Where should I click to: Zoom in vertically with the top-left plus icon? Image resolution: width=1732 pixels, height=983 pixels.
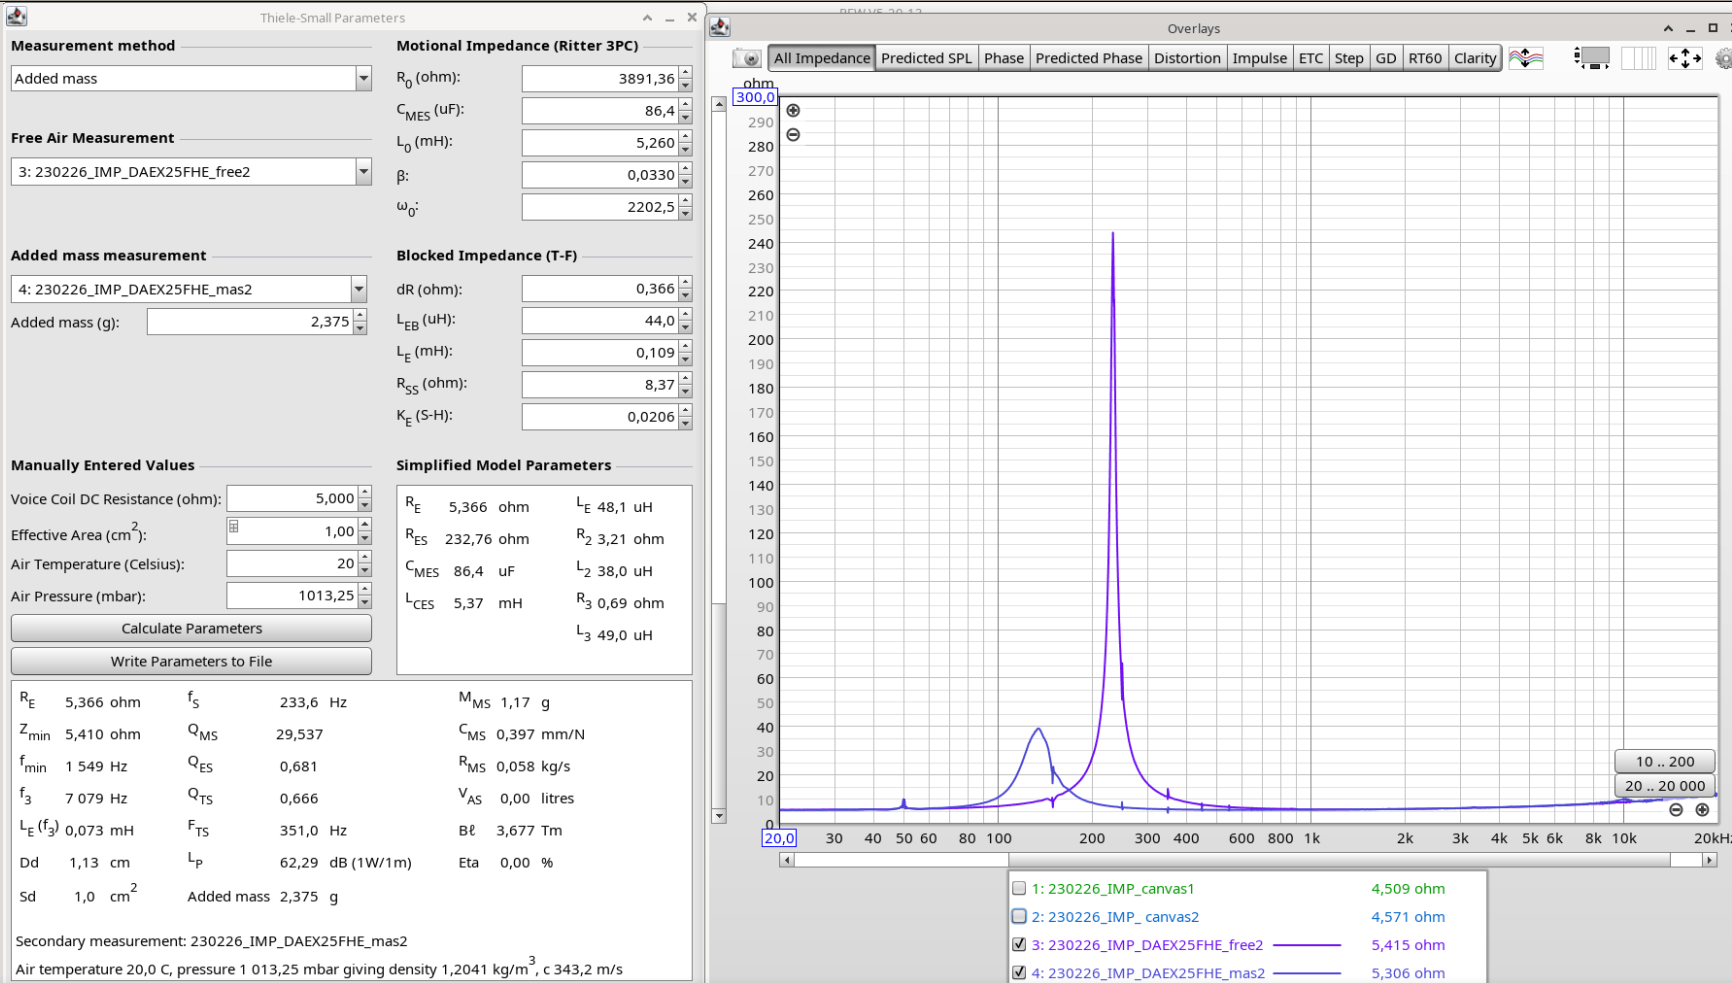(x=793, y=110)
